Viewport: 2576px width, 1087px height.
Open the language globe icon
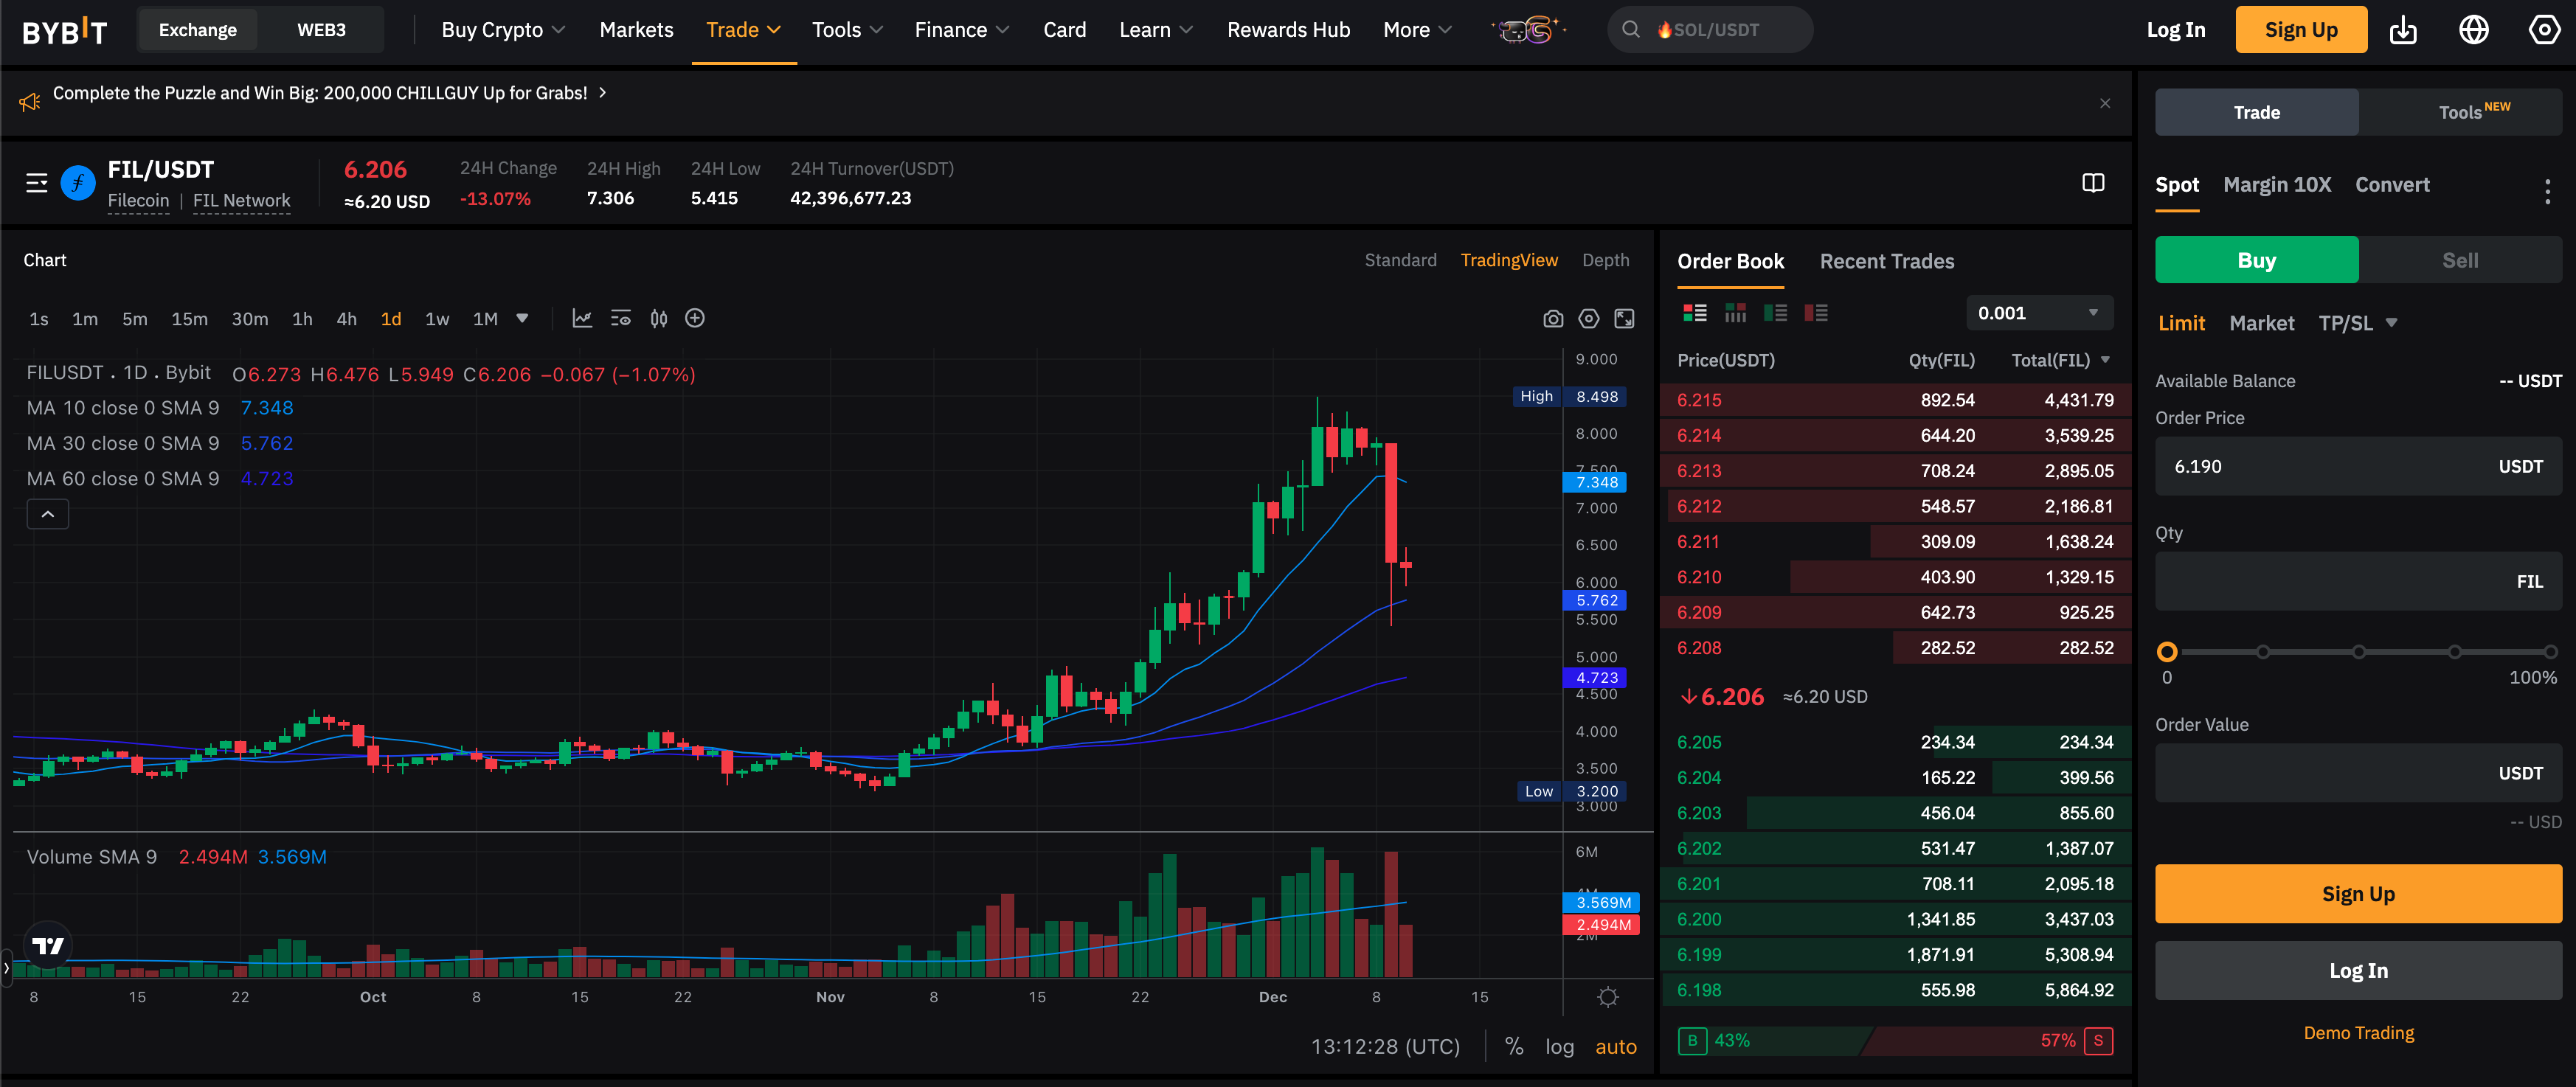[x=2473, y=30]
